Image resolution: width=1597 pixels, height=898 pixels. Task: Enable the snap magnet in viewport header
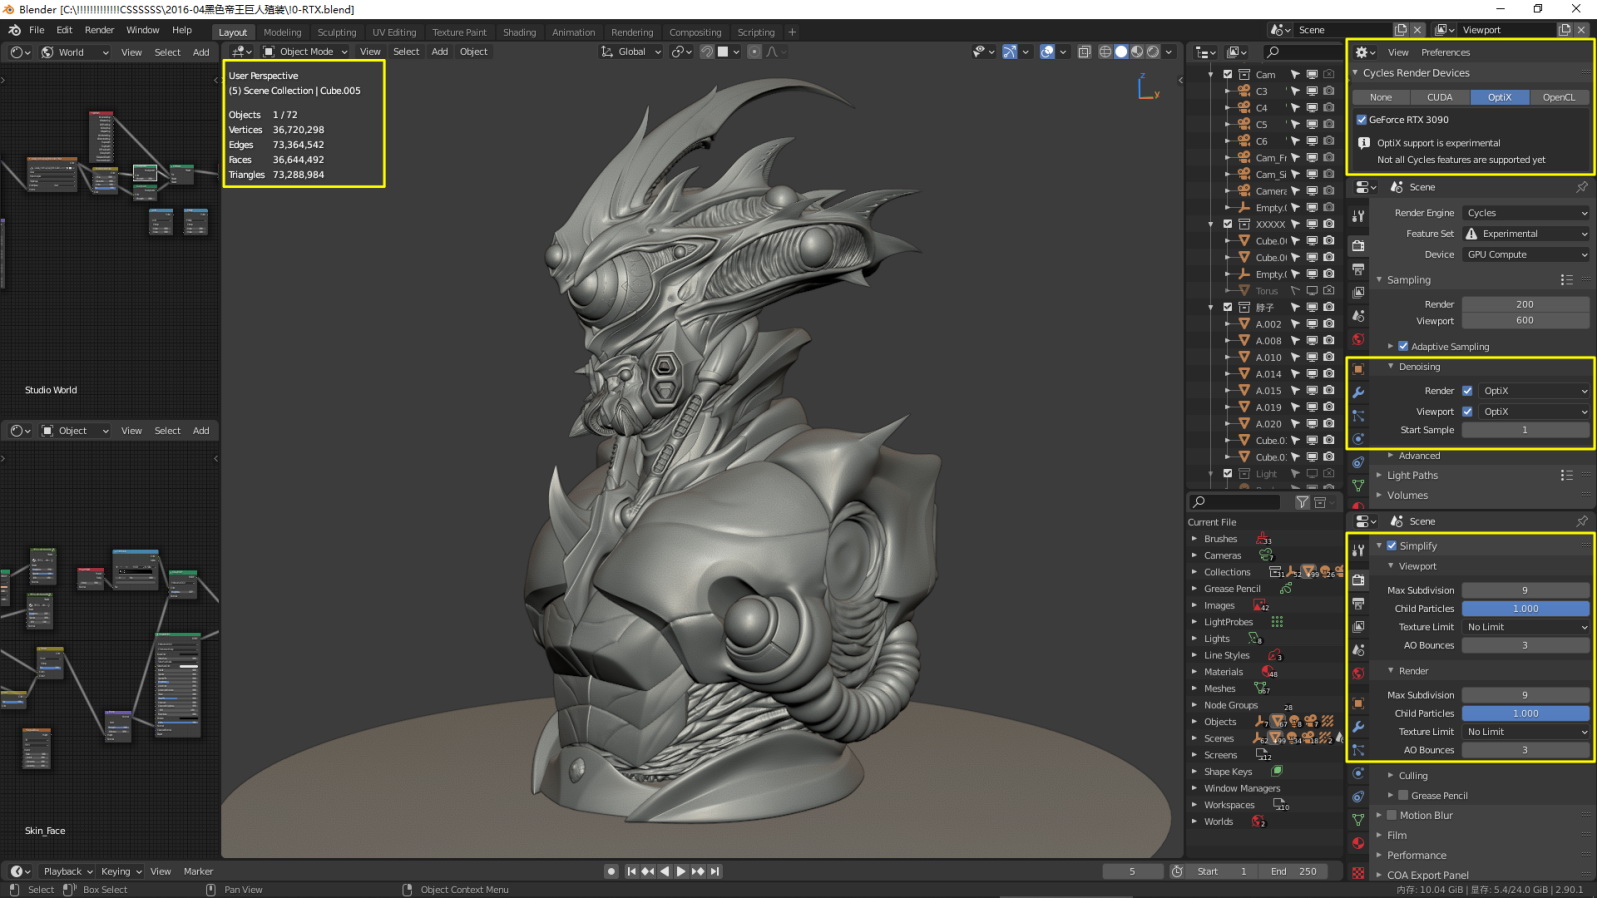tap(707, 52)
